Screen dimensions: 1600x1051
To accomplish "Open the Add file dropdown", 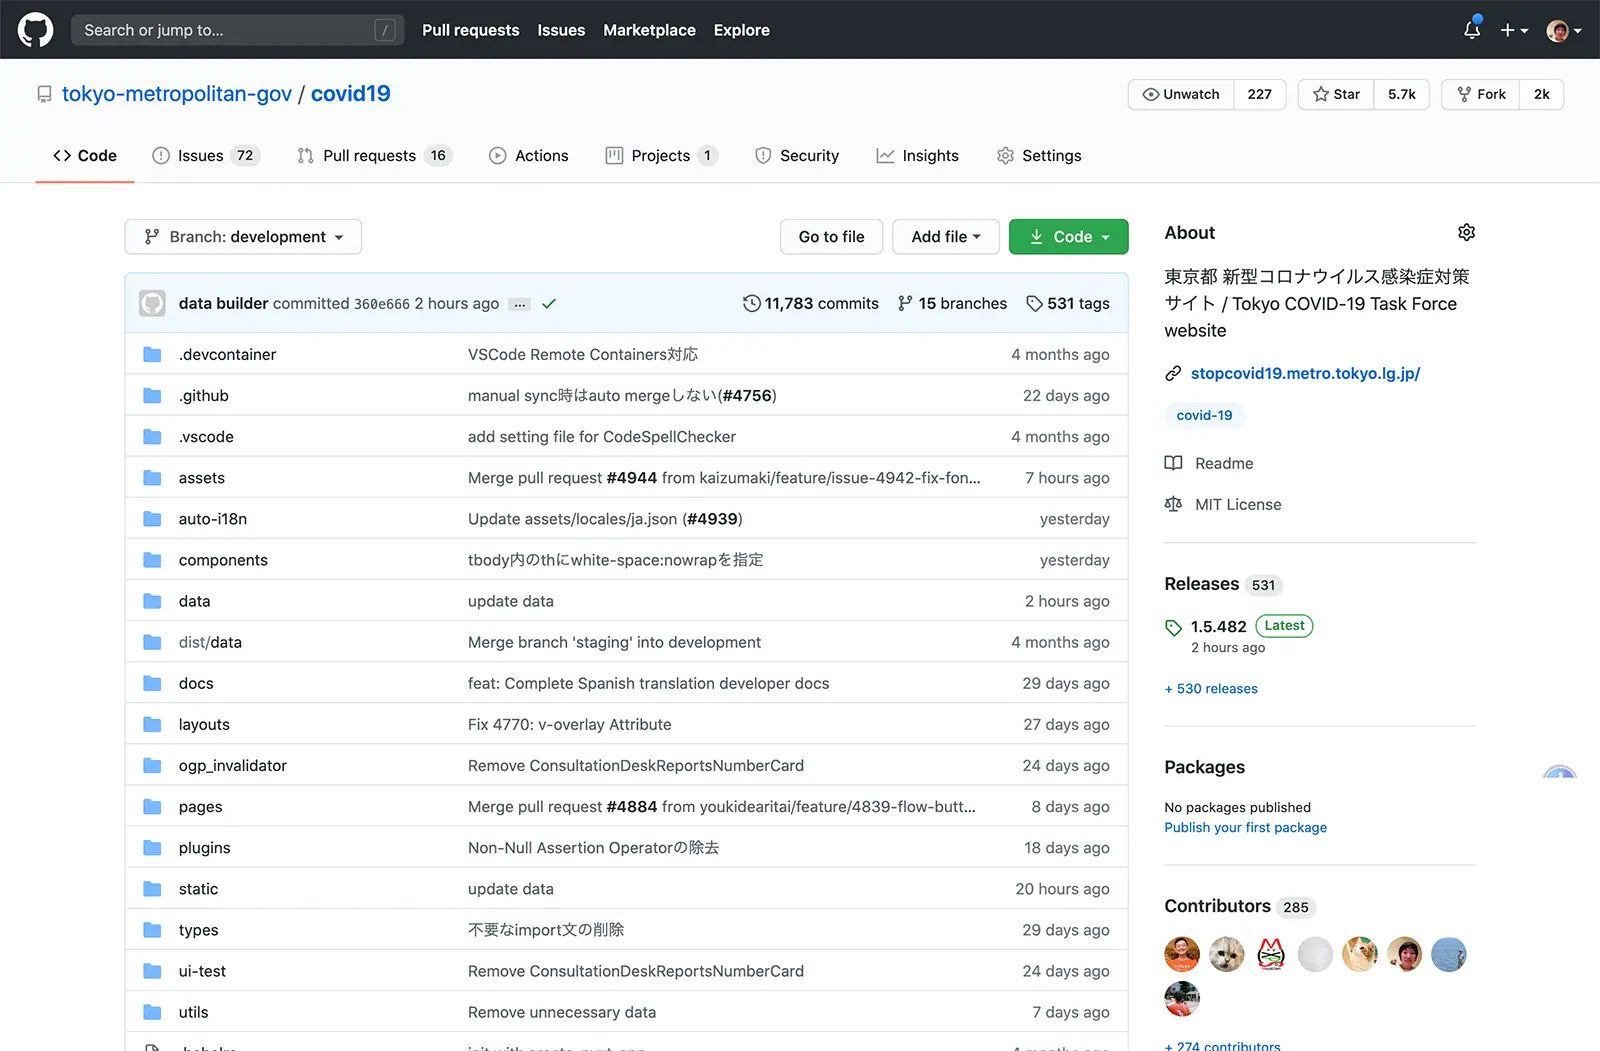I will [946, 237].
